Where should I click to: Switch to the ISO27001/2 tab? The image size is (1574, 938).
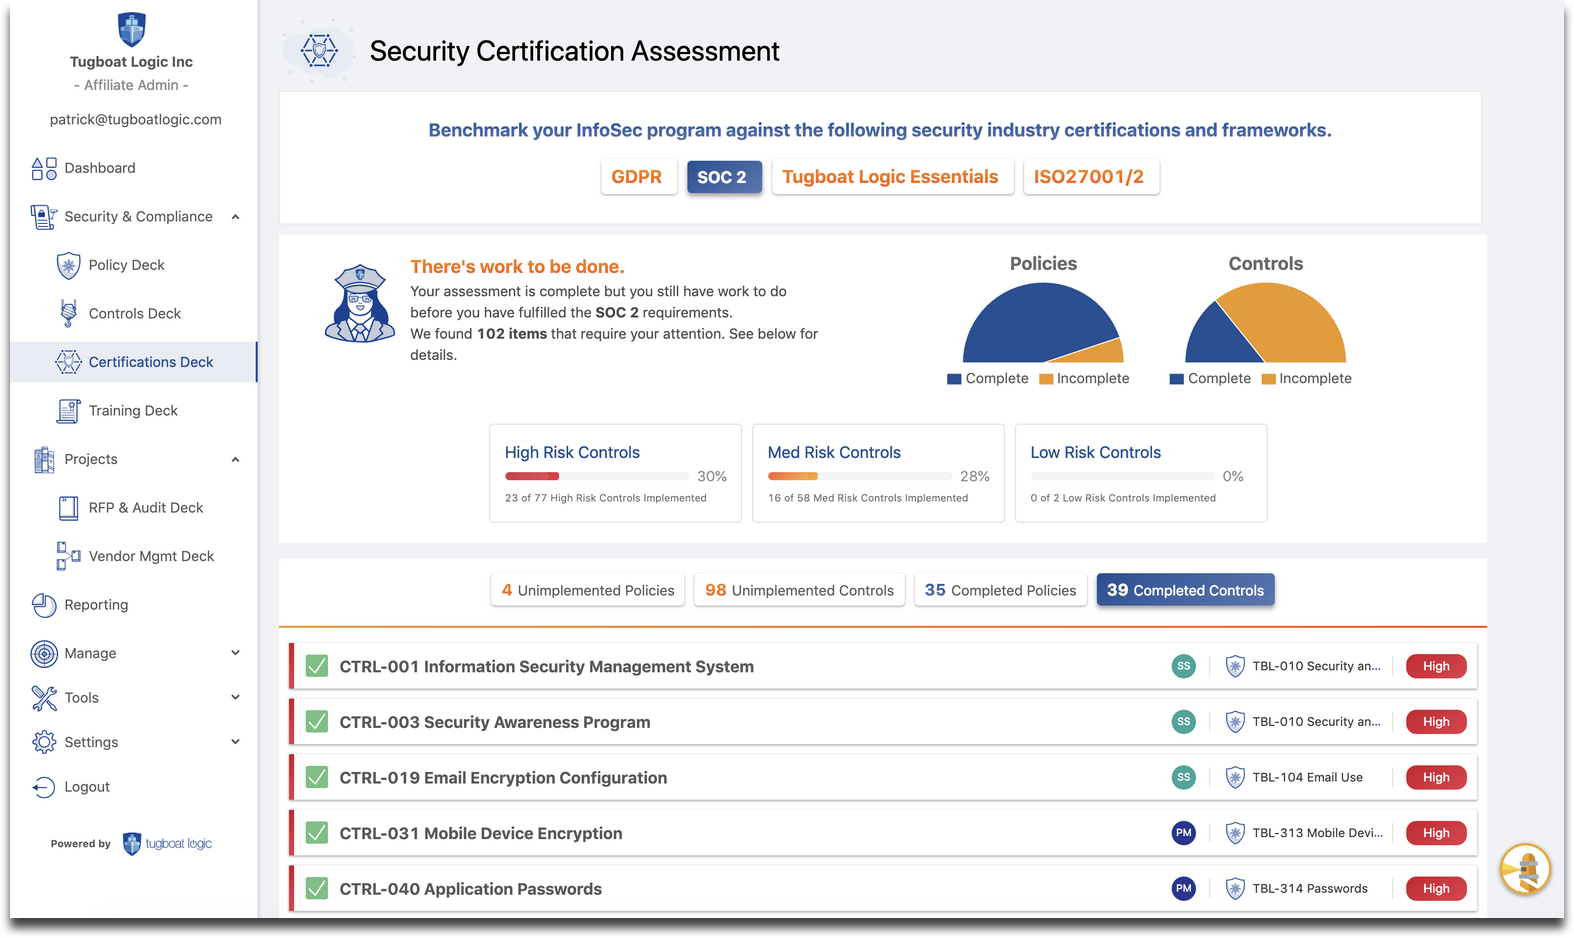pyautogui.click(x=1090, y=177)
